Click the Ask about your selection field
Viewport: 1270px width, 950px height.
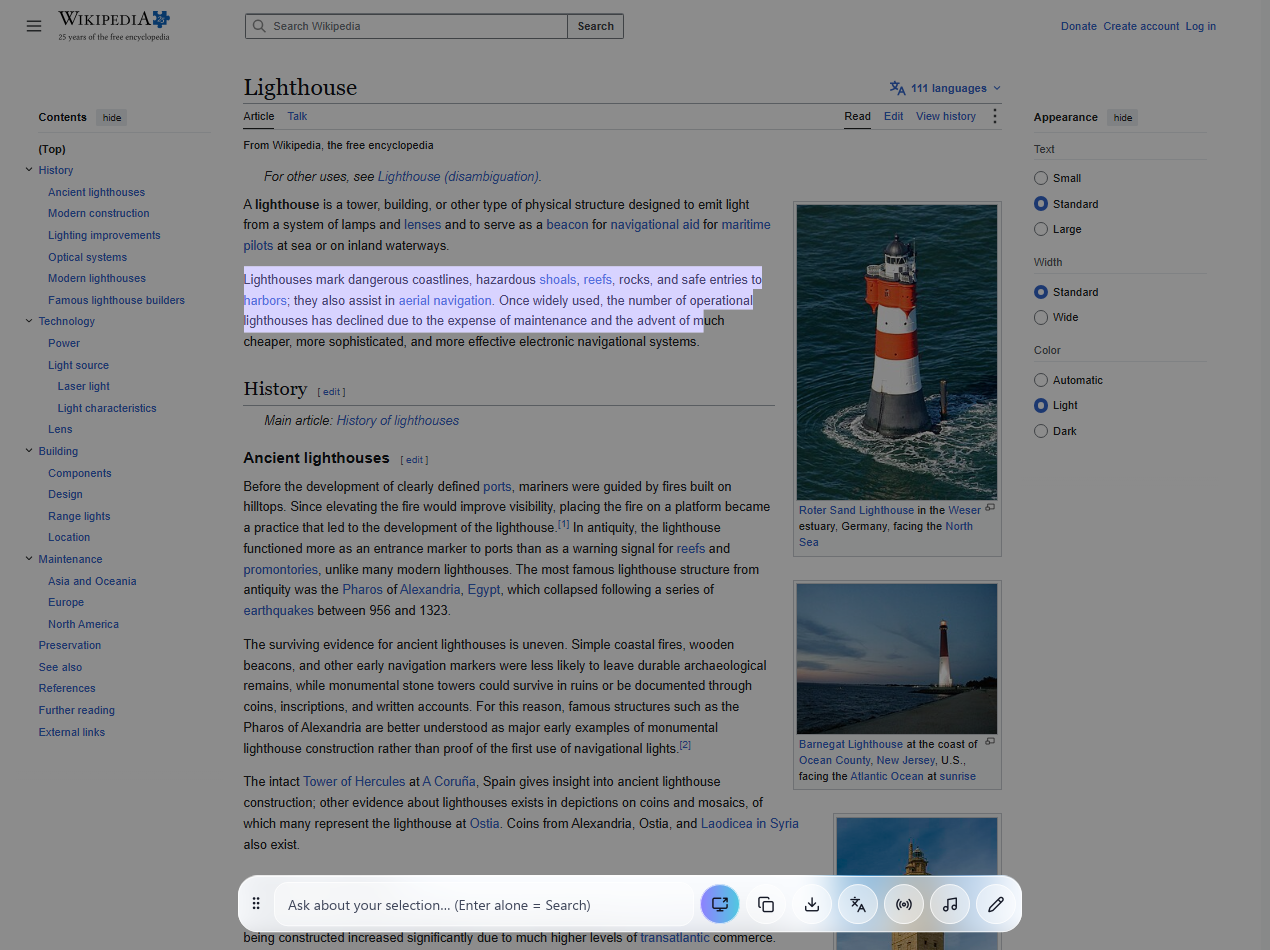point(485,905)
